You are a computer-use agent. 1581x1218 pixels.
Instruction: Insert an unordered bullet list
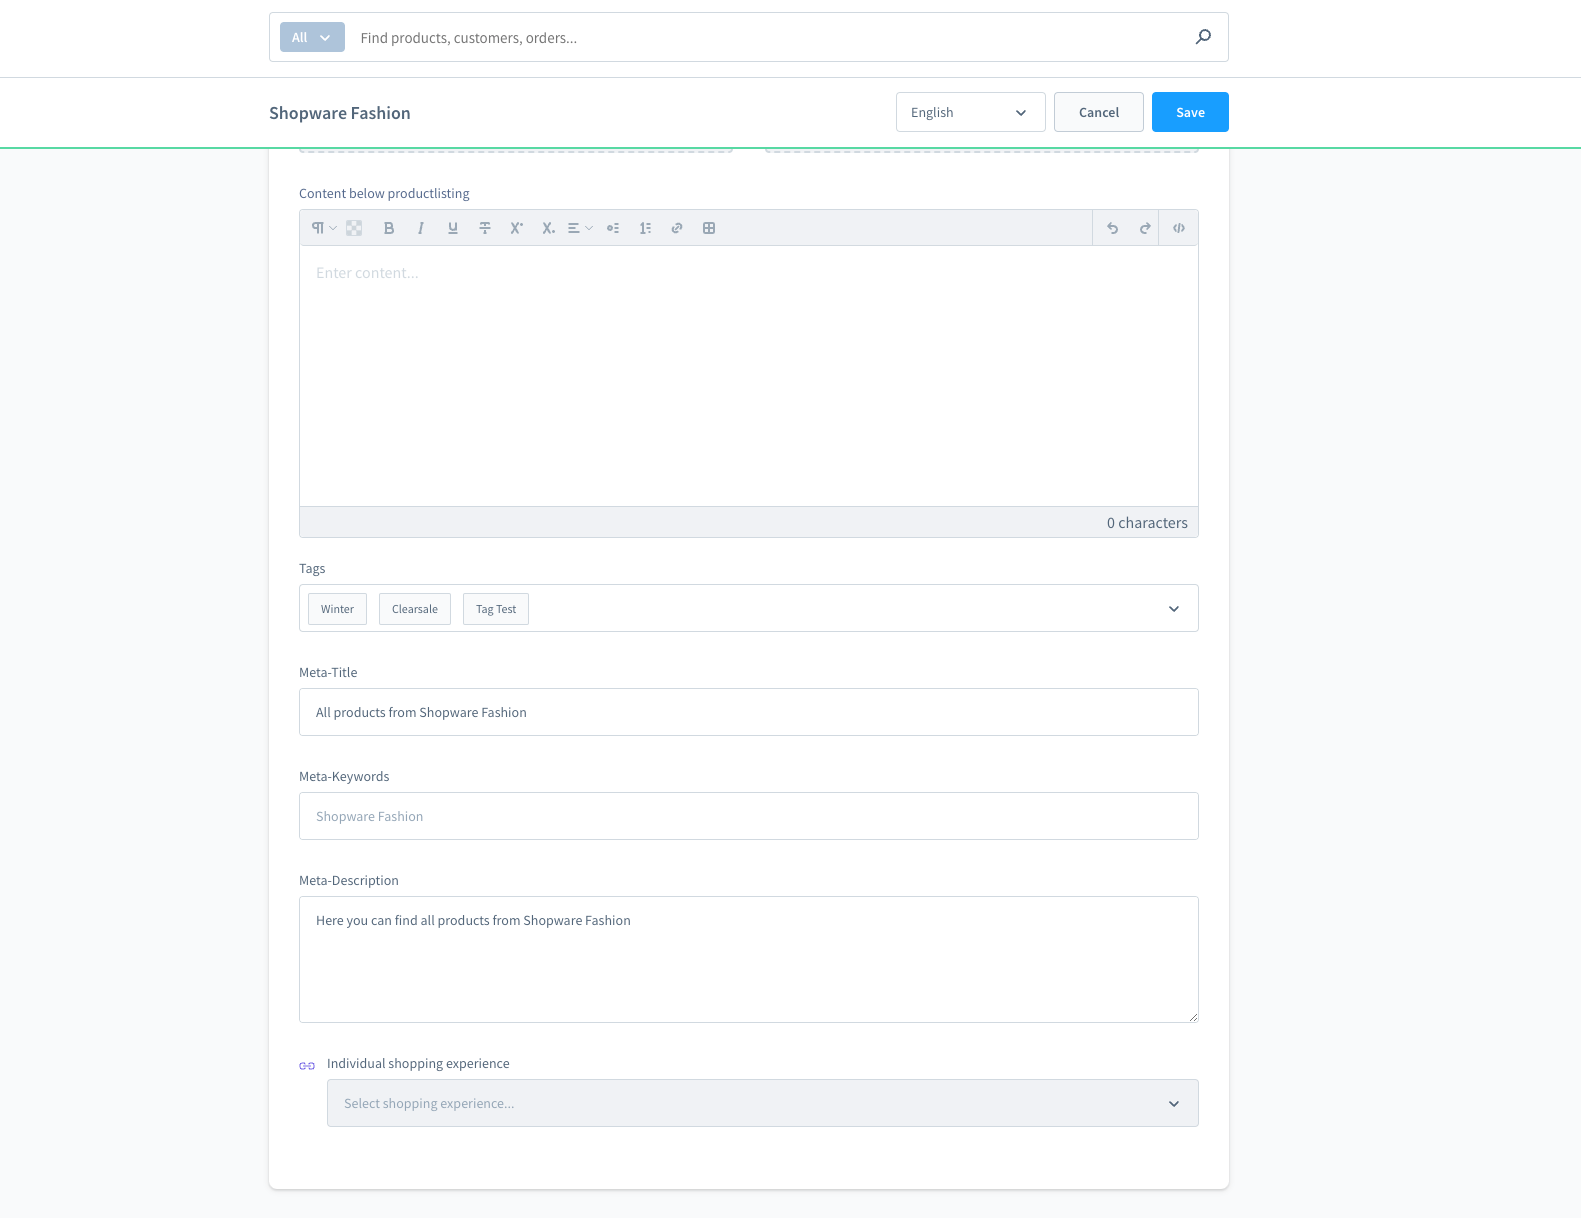coord(613,228)
